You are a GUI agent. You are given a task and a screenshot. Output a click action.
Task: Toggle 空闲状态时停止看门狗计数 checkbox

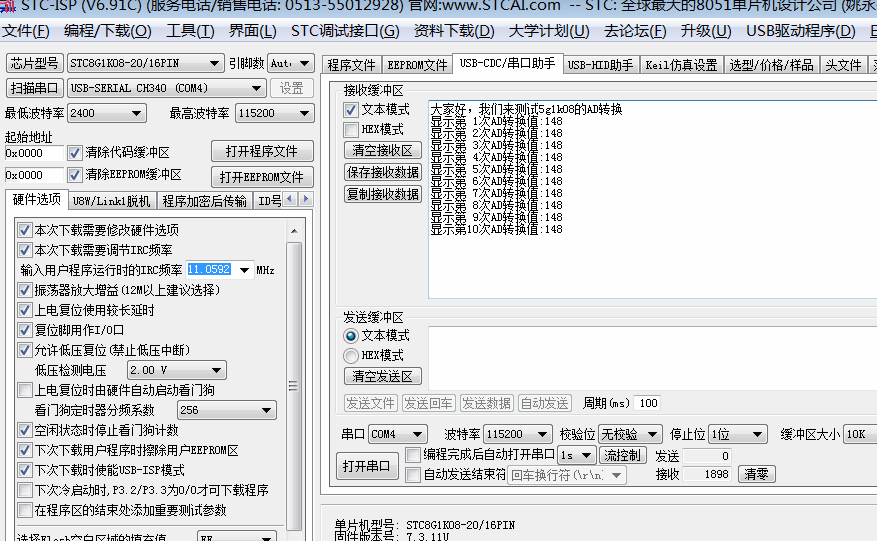coord(24,430)
